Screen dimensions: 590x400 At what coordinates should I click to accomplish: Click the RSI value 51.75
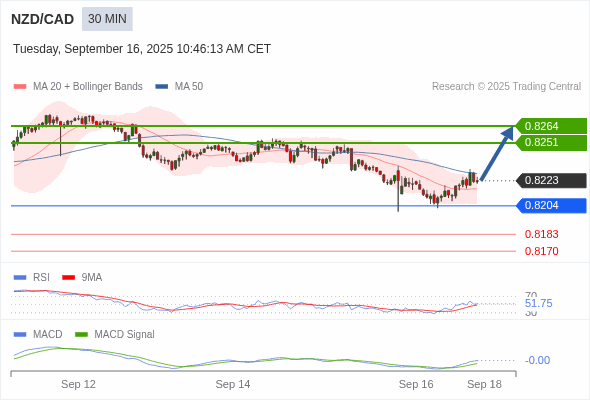538,303
